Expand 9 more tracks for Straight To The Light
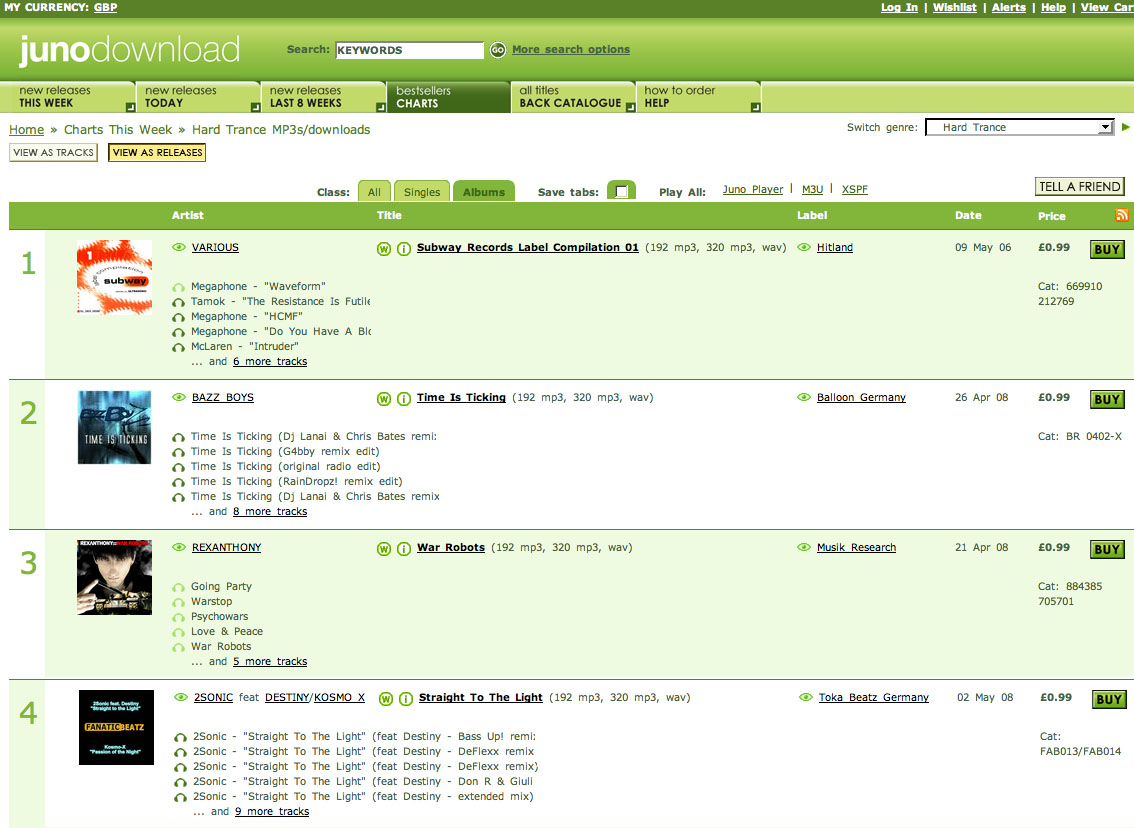This screenshot has height=828, width=1134. tap(272, 811)
